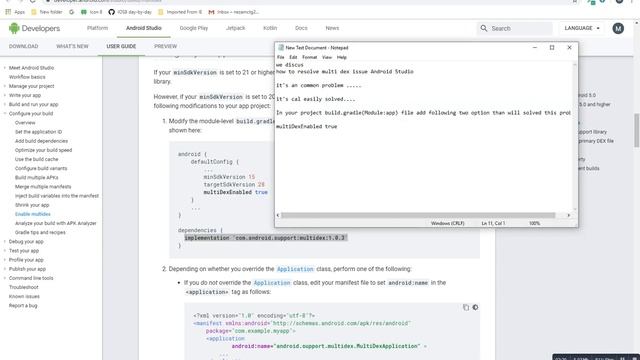This screenshot has width=640, height=360.
Task: Switch to the News tab
Action: pyautogui.click(x=332, y=28)
